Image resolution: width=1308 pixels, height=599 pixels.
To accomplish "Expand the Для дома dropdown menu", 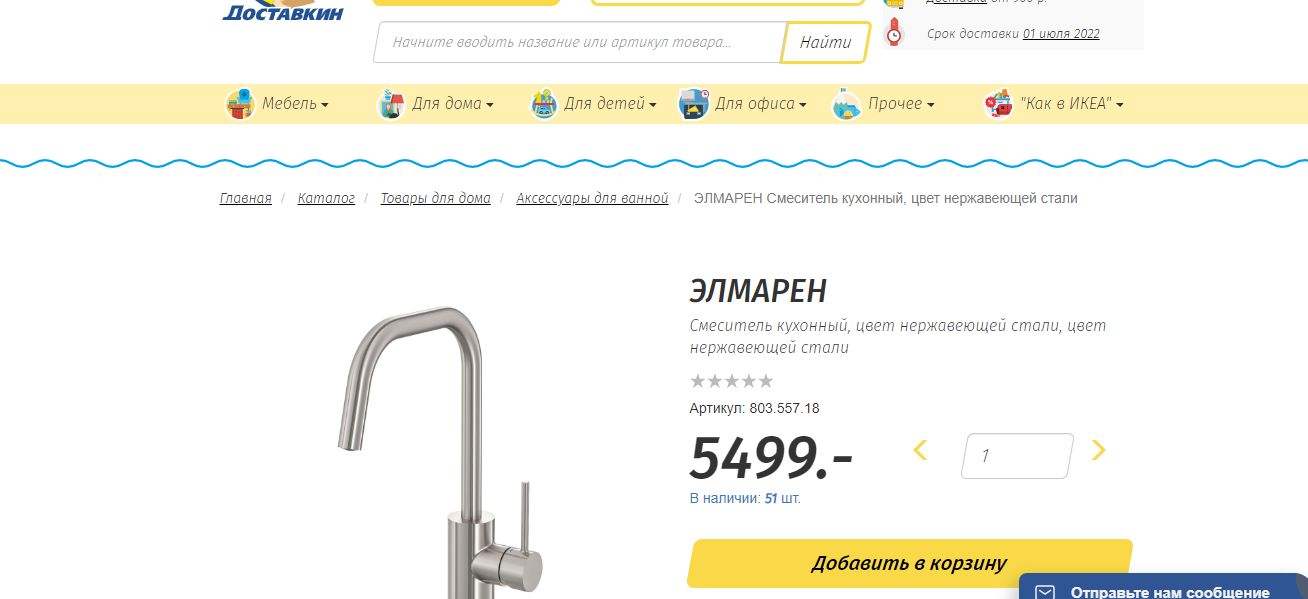I will click(453, 104).
